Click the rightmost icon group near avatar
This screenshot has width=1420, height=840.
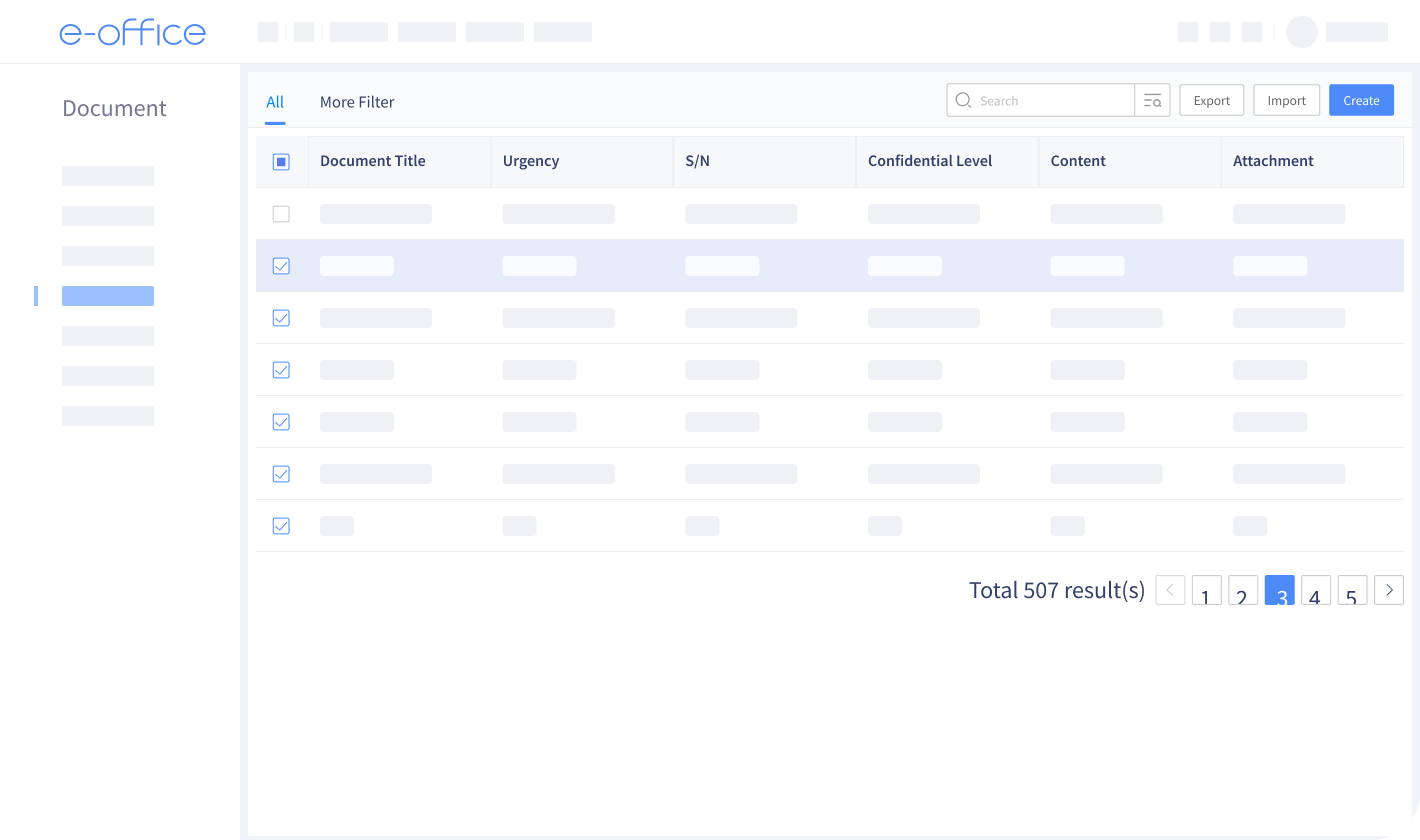1357,31
